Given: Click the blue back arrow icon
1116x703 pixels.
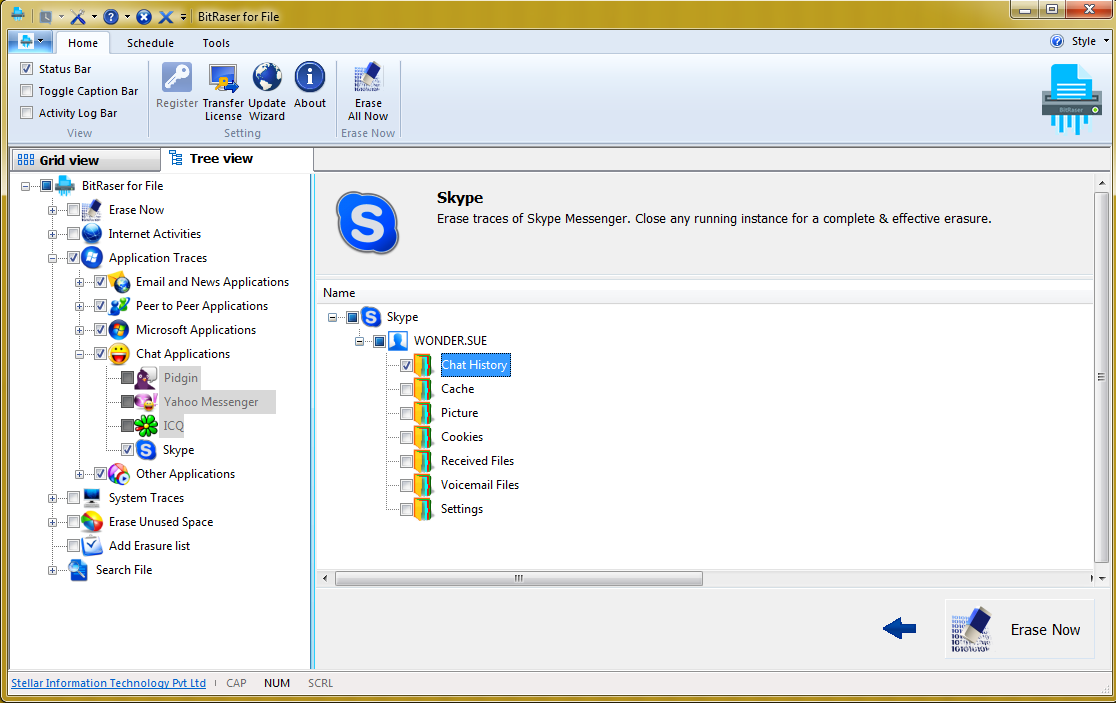Looking at the screenshot, I should click(900, 628).
